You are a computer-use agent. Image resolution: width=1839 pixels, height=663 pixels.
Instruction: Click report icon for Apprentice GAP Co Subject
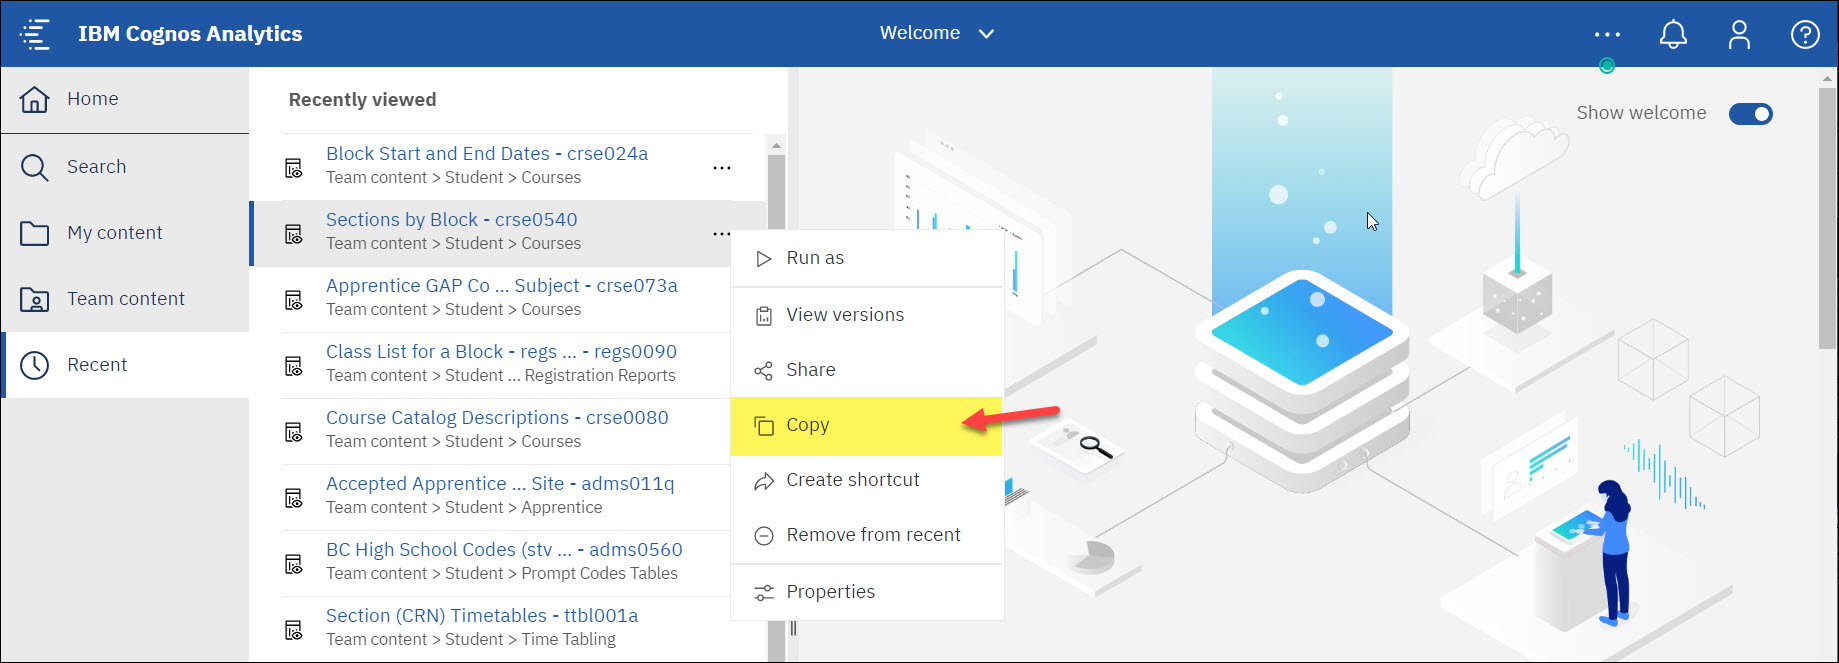tap(294, 300)
